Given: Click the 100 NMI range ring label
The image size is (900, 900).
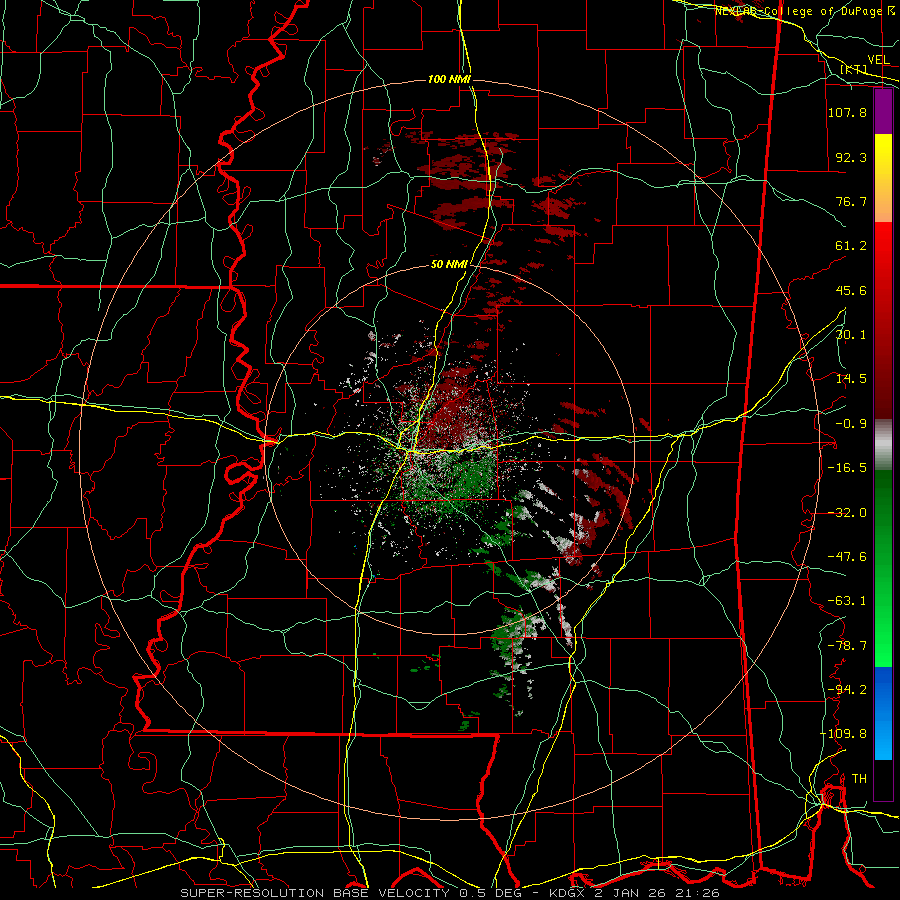Looking at the screenshot, I should click(449, 79).
